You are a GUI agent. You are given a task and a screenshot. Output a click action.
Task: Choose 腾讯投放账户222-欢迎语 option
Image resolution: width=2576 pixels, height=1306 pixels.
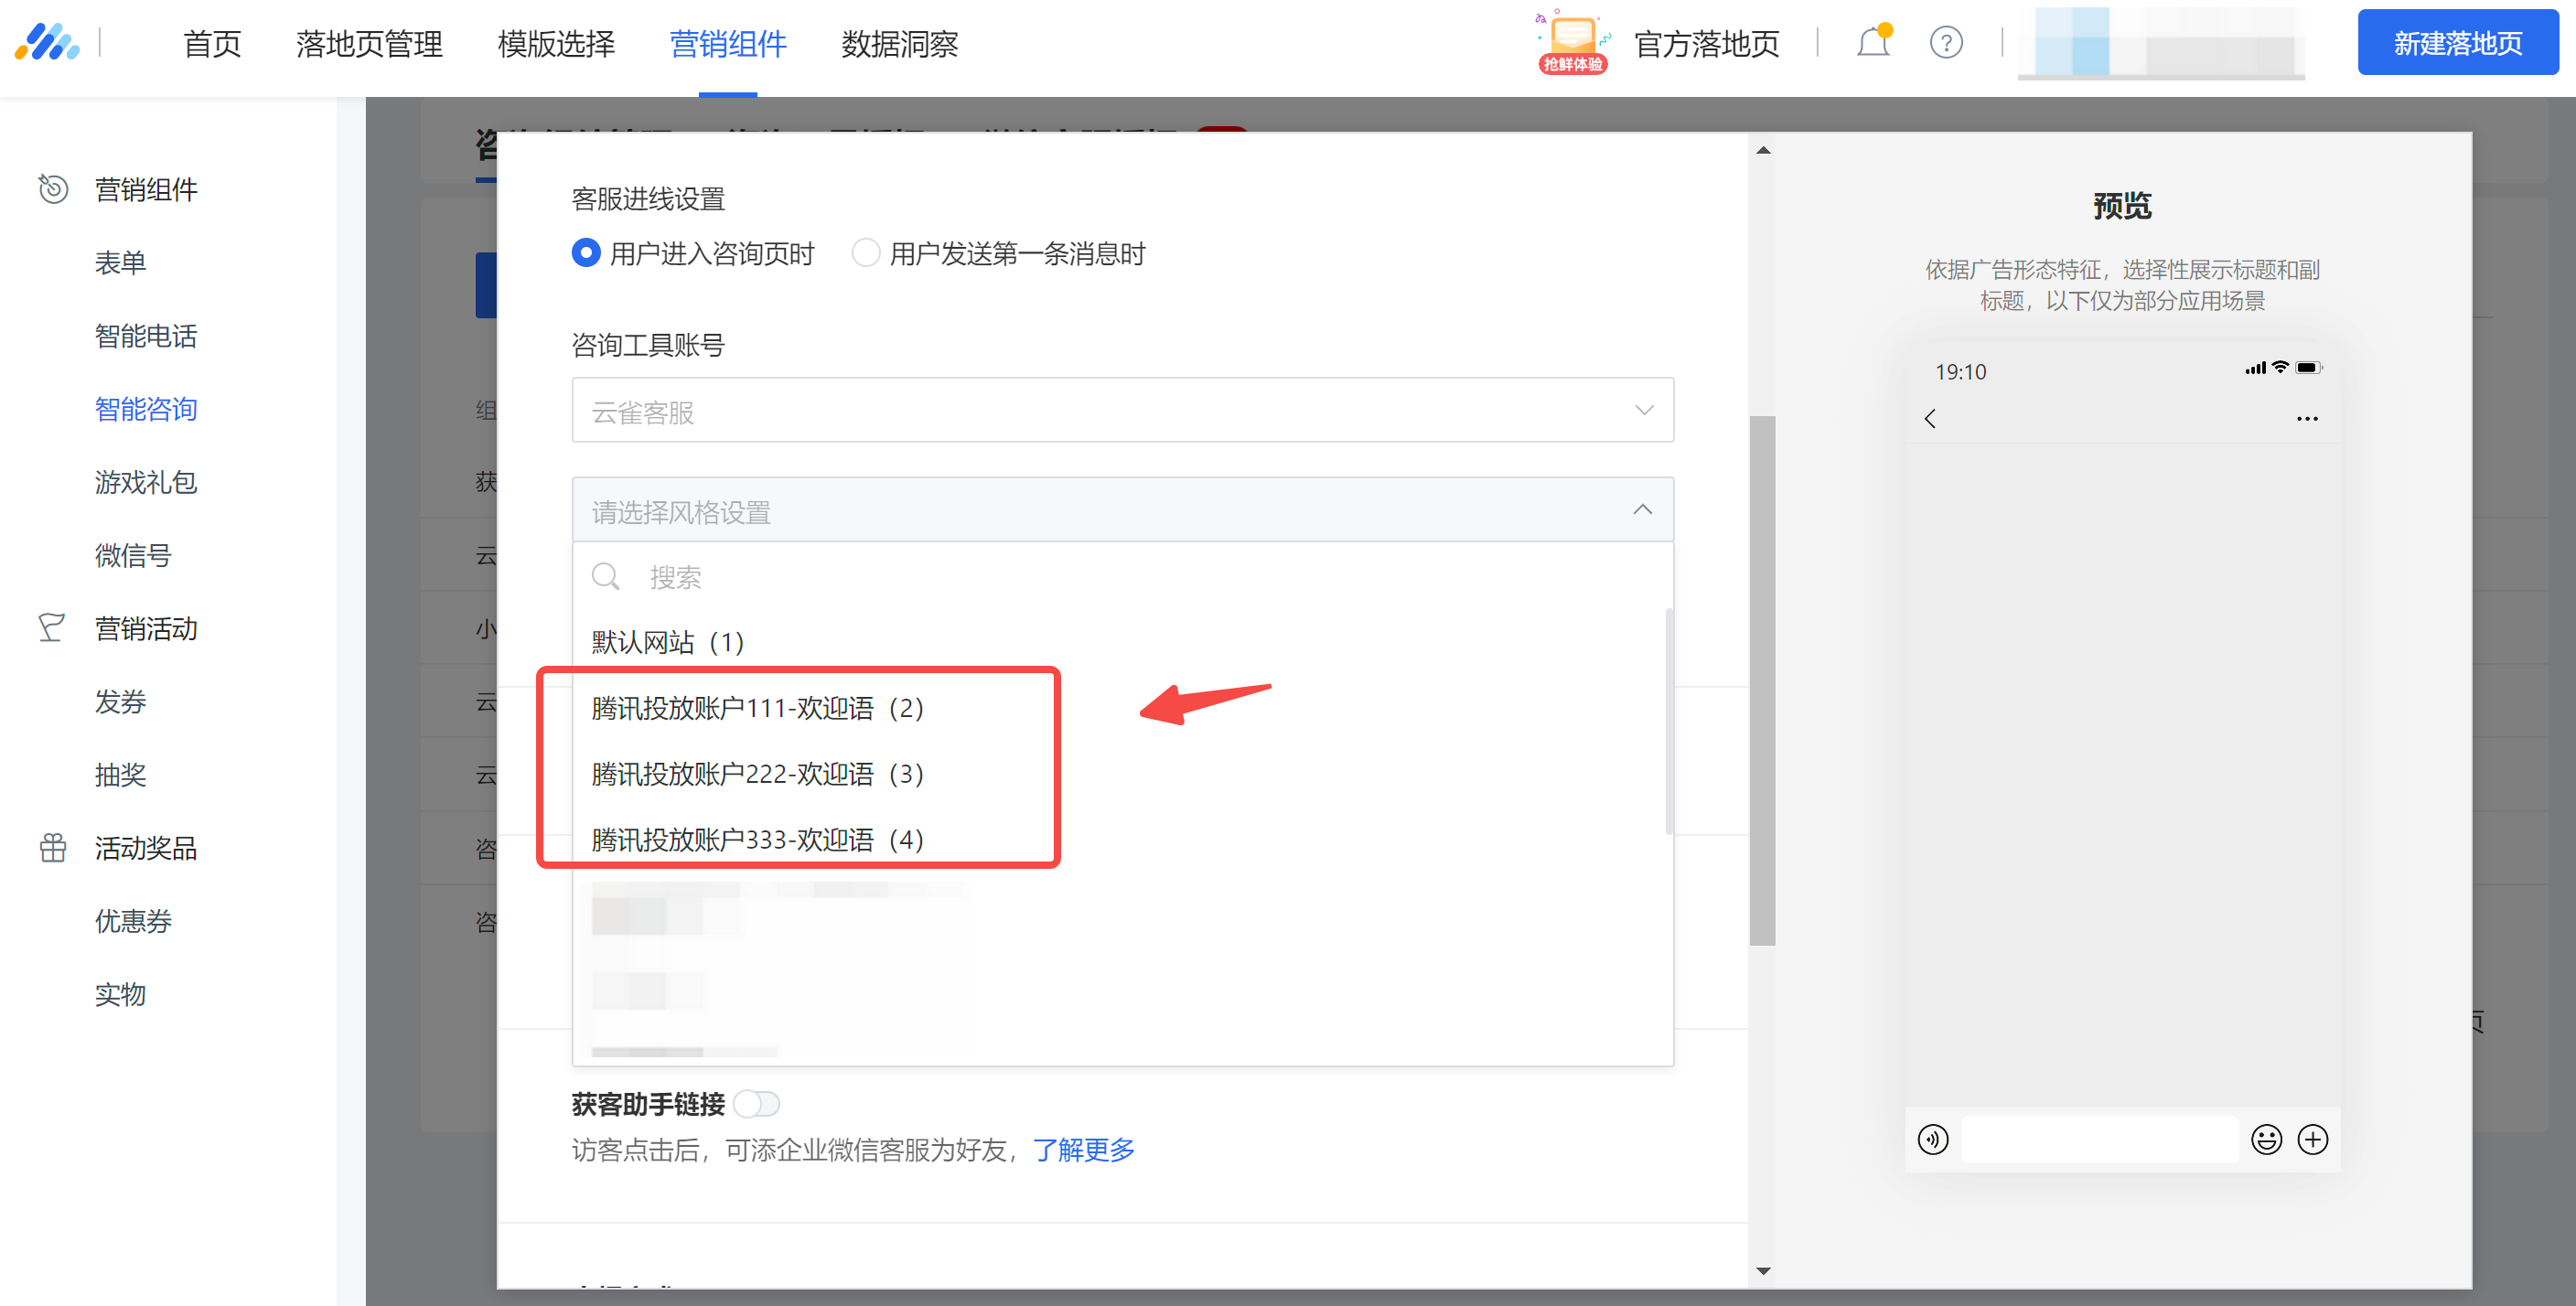point(757,774)
